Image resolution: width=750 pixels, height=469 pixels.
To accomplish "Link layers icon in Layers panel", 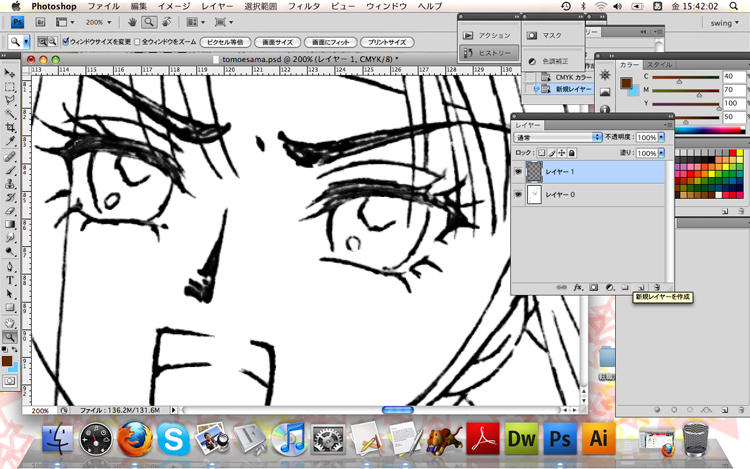I will (562, 287).
